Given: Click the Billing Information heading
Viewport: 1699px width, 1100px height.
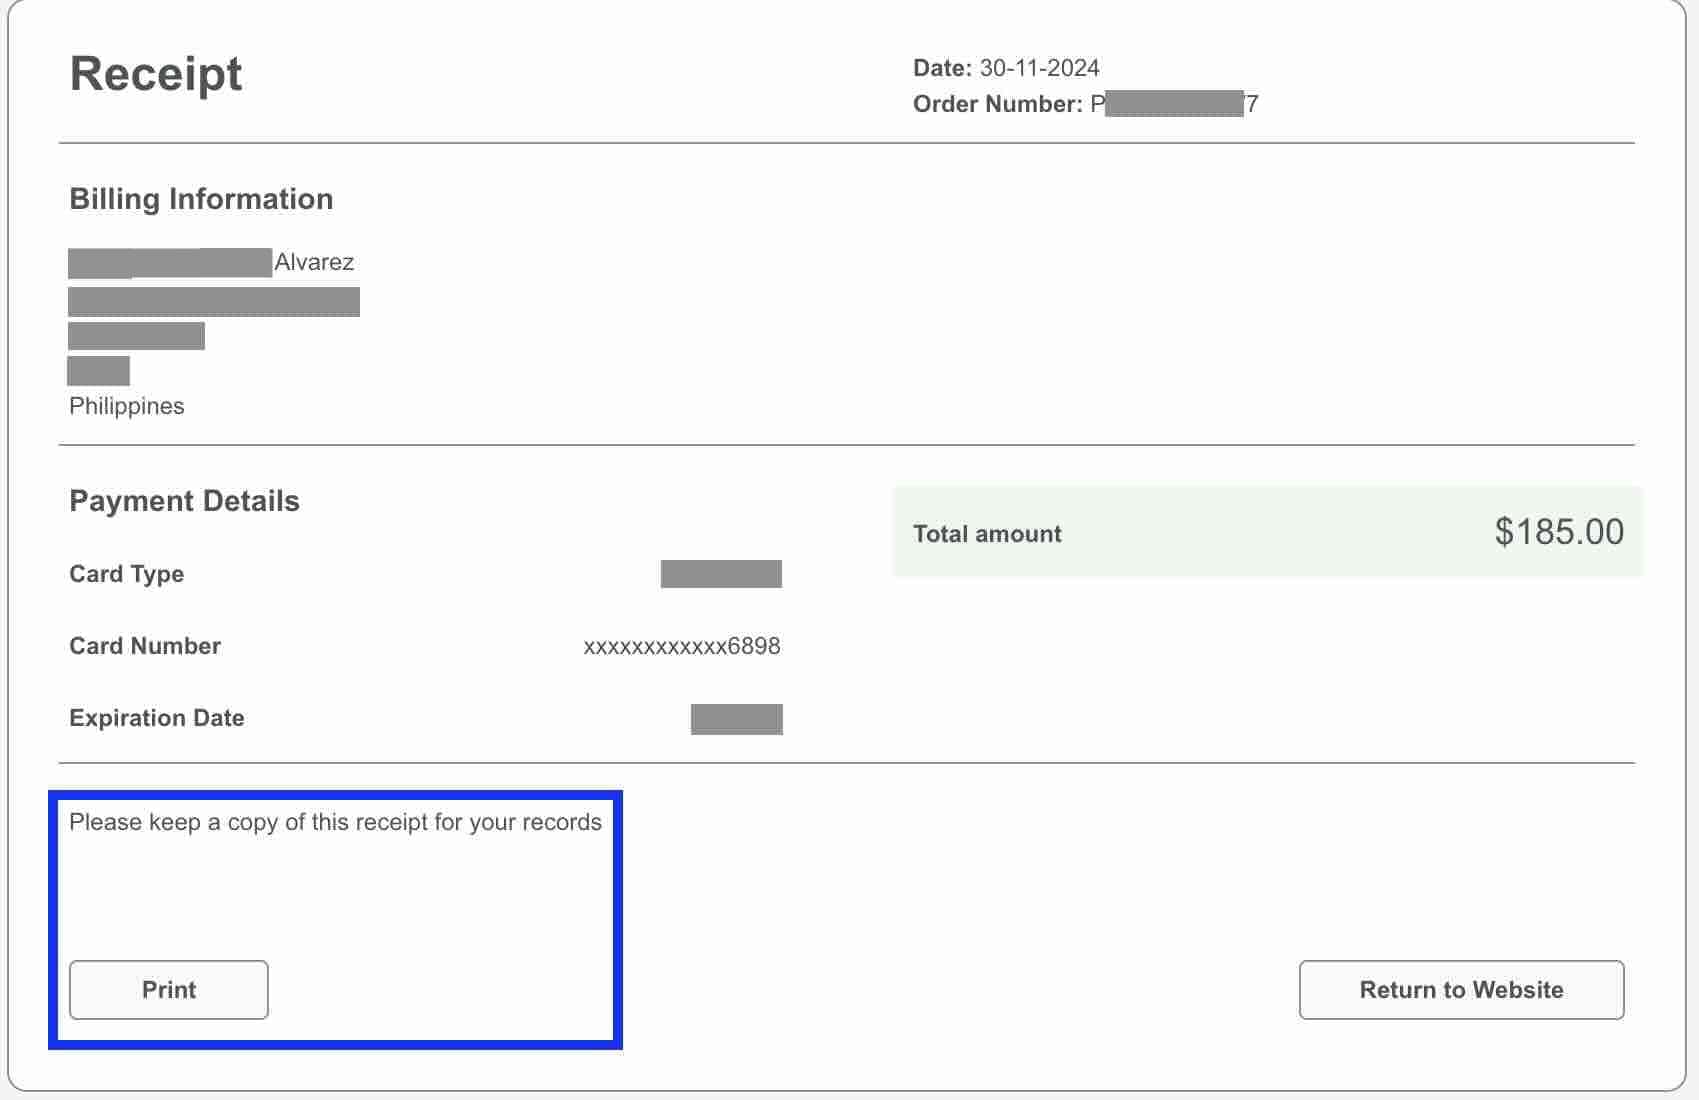Looking at the screenshot, I should click(x=201, y=199).
